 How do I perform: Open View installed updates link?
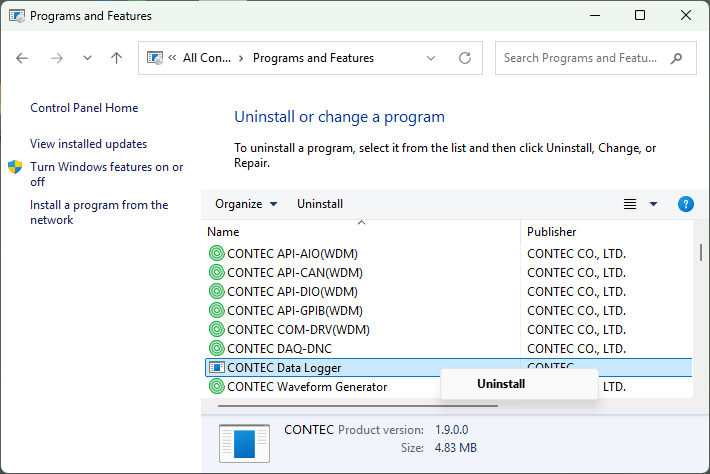tap(88, 144)
